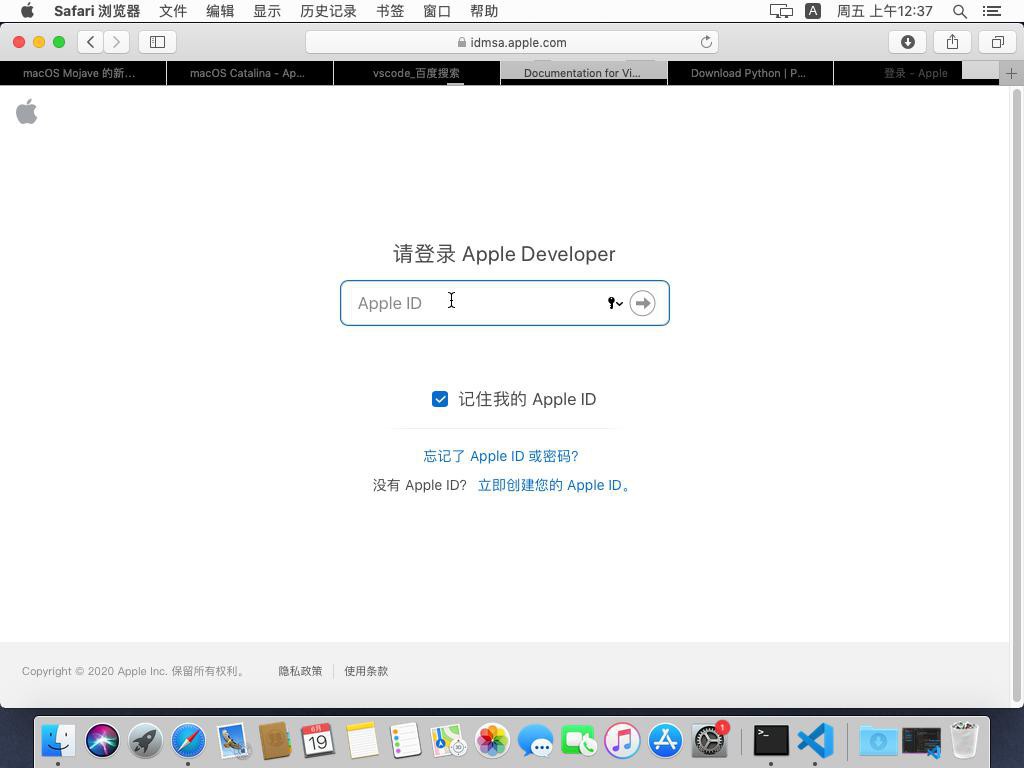Image resolution: width=1024 pixels, height=768 pixels.
Task: Open the 文件 menu
Action: [x=173, y=11]
